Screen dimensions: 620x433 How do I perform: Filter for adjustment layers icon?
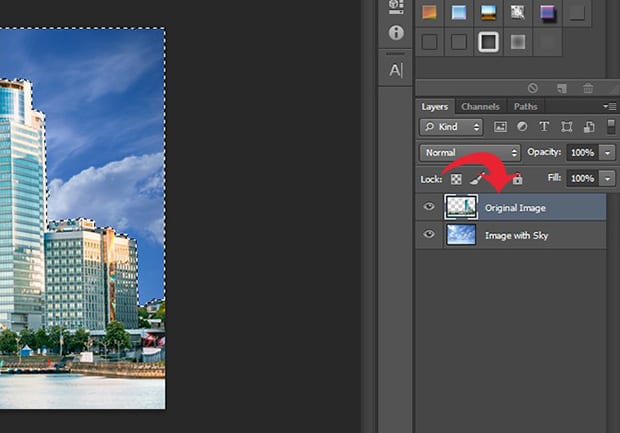(x=522, y=127)
